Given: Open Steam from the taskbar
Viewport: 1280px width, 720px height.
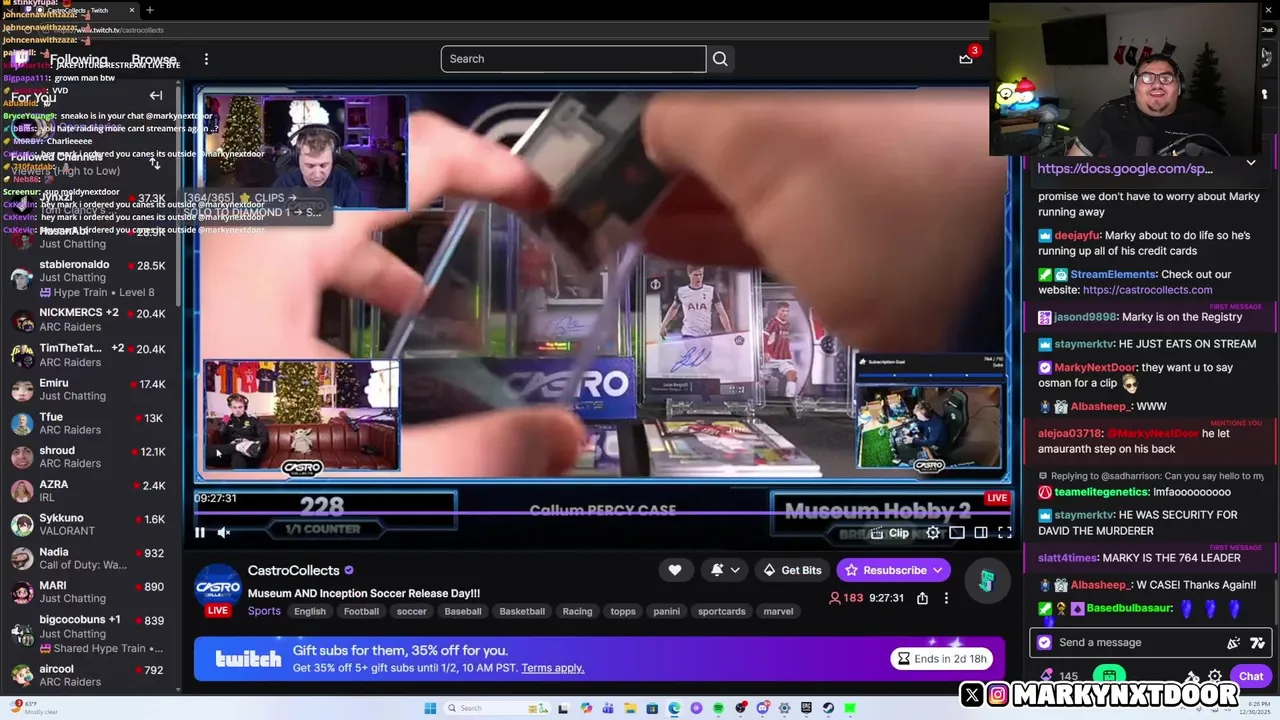Looking at the screenshot, I should click(x=828, y=708).
